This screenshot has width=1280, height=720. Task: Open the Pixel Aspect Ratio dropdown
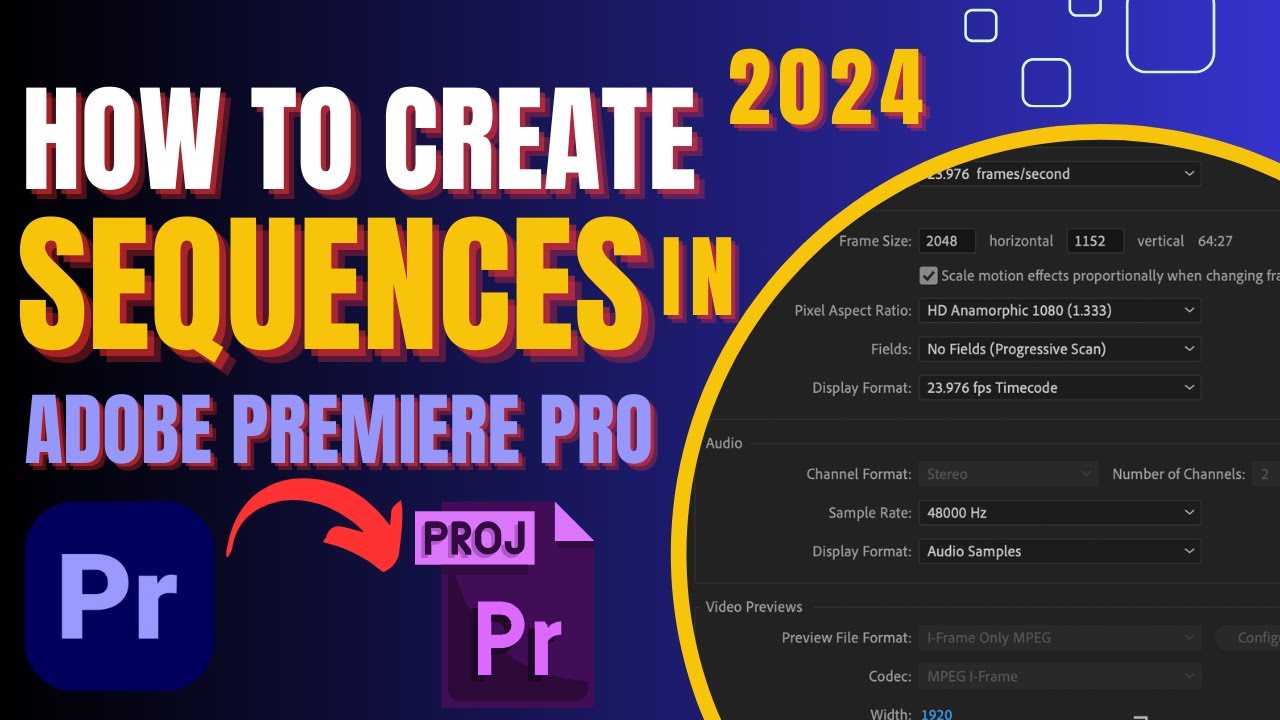tap(1060, 310)
